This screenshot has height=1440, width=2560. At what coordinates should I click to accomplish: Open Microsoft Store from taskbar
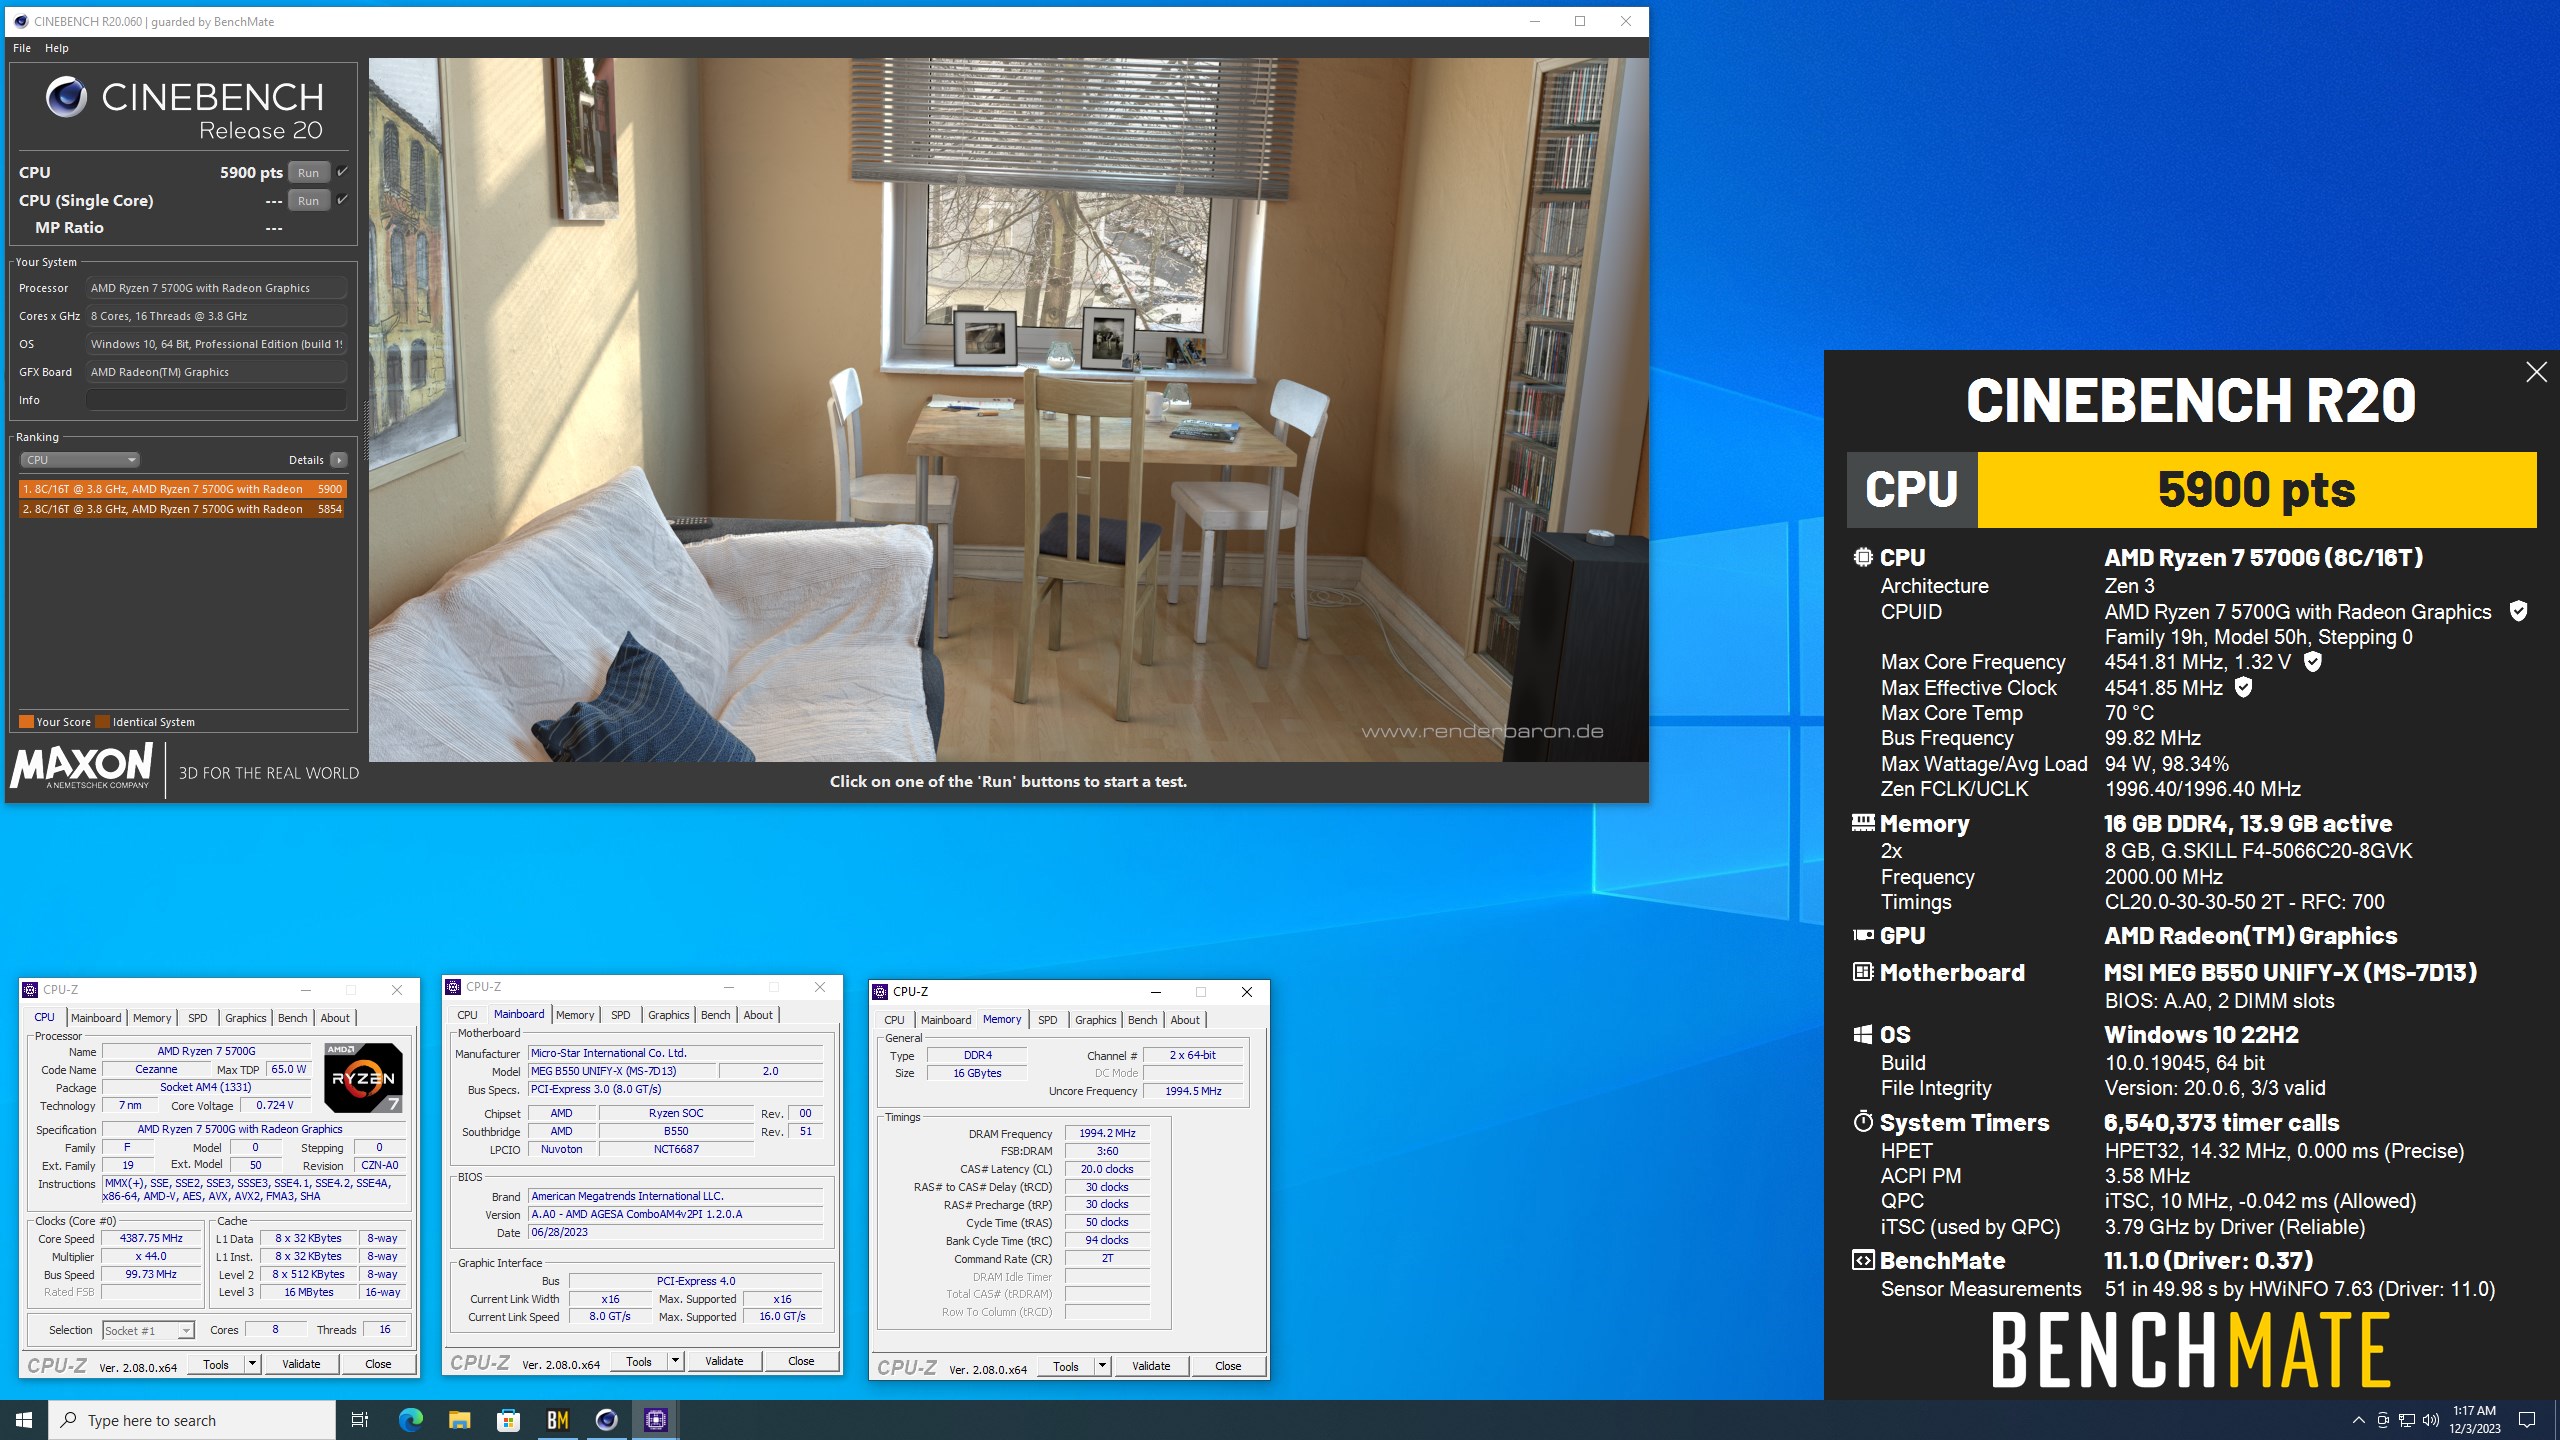tap(509, 1420)
